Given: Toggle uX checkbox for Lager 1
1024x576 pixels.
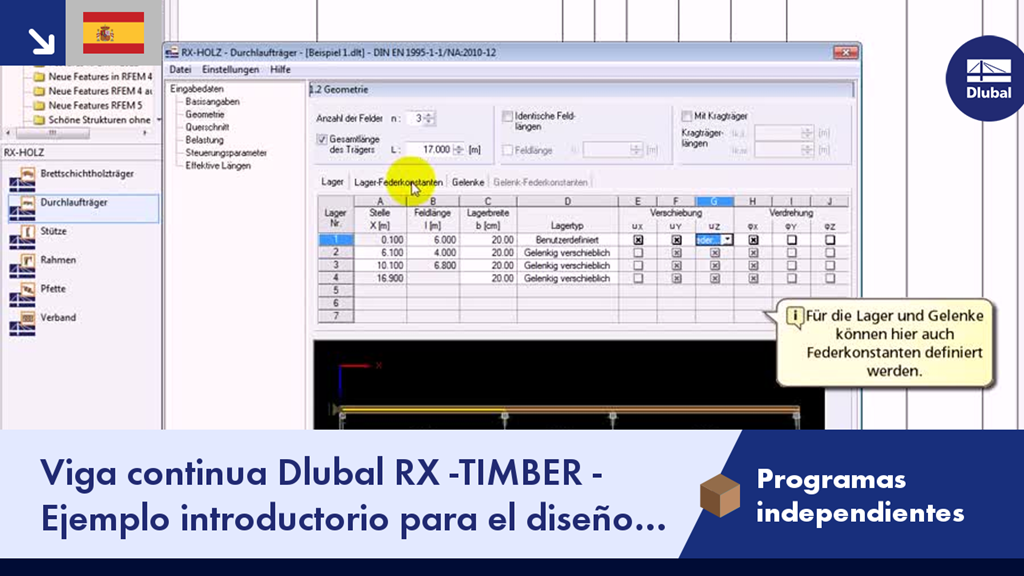Looking at the screenshot, I should [638, 240].
